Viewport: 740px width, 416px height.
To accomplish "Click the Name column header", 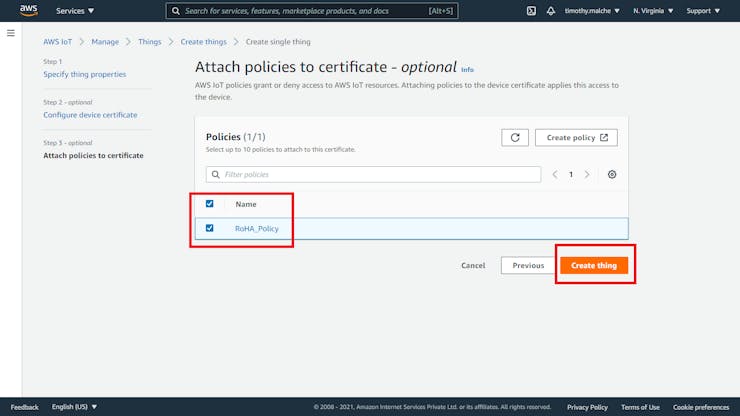I will click(x=246, y=204).
